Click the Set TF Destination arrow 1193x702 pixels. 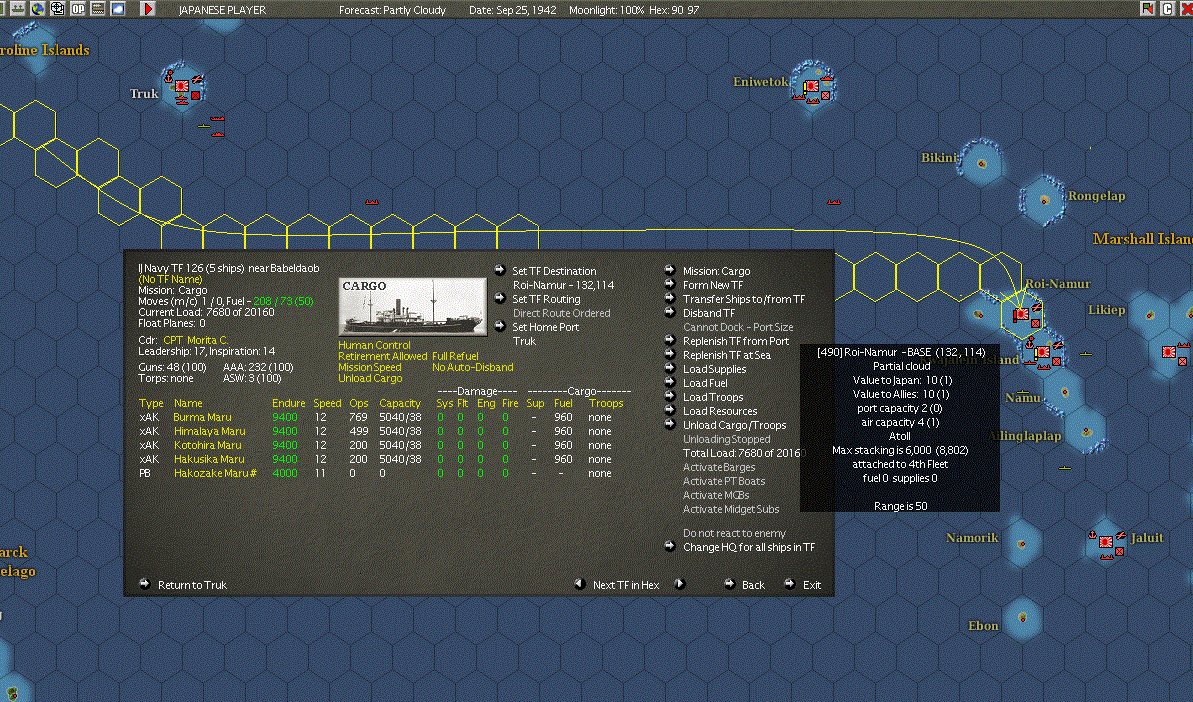tap(500, 270)
